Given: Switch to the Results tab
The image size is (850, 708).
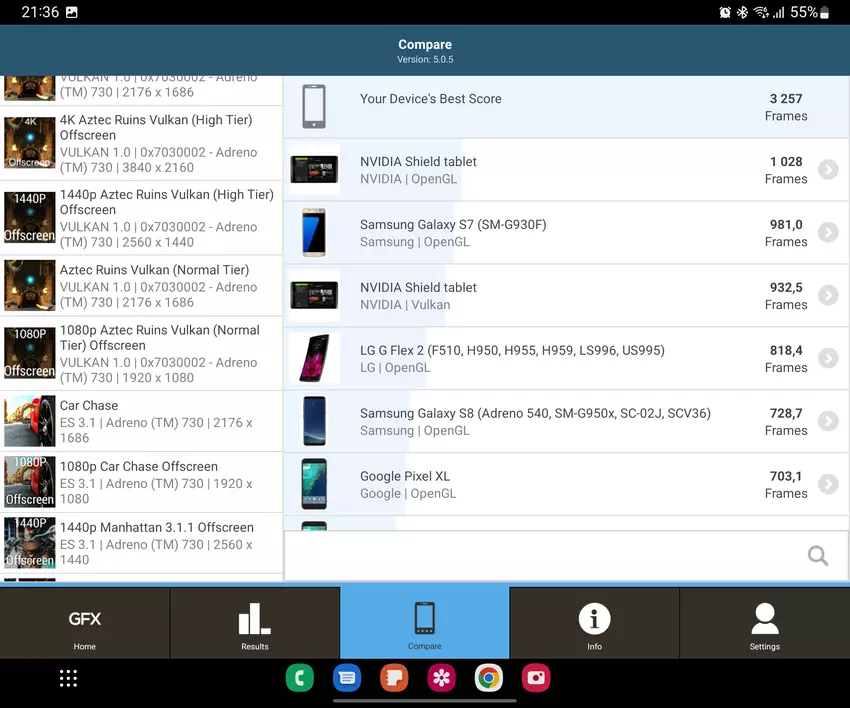Looking at the screenshot, I should tap(255, 623).
